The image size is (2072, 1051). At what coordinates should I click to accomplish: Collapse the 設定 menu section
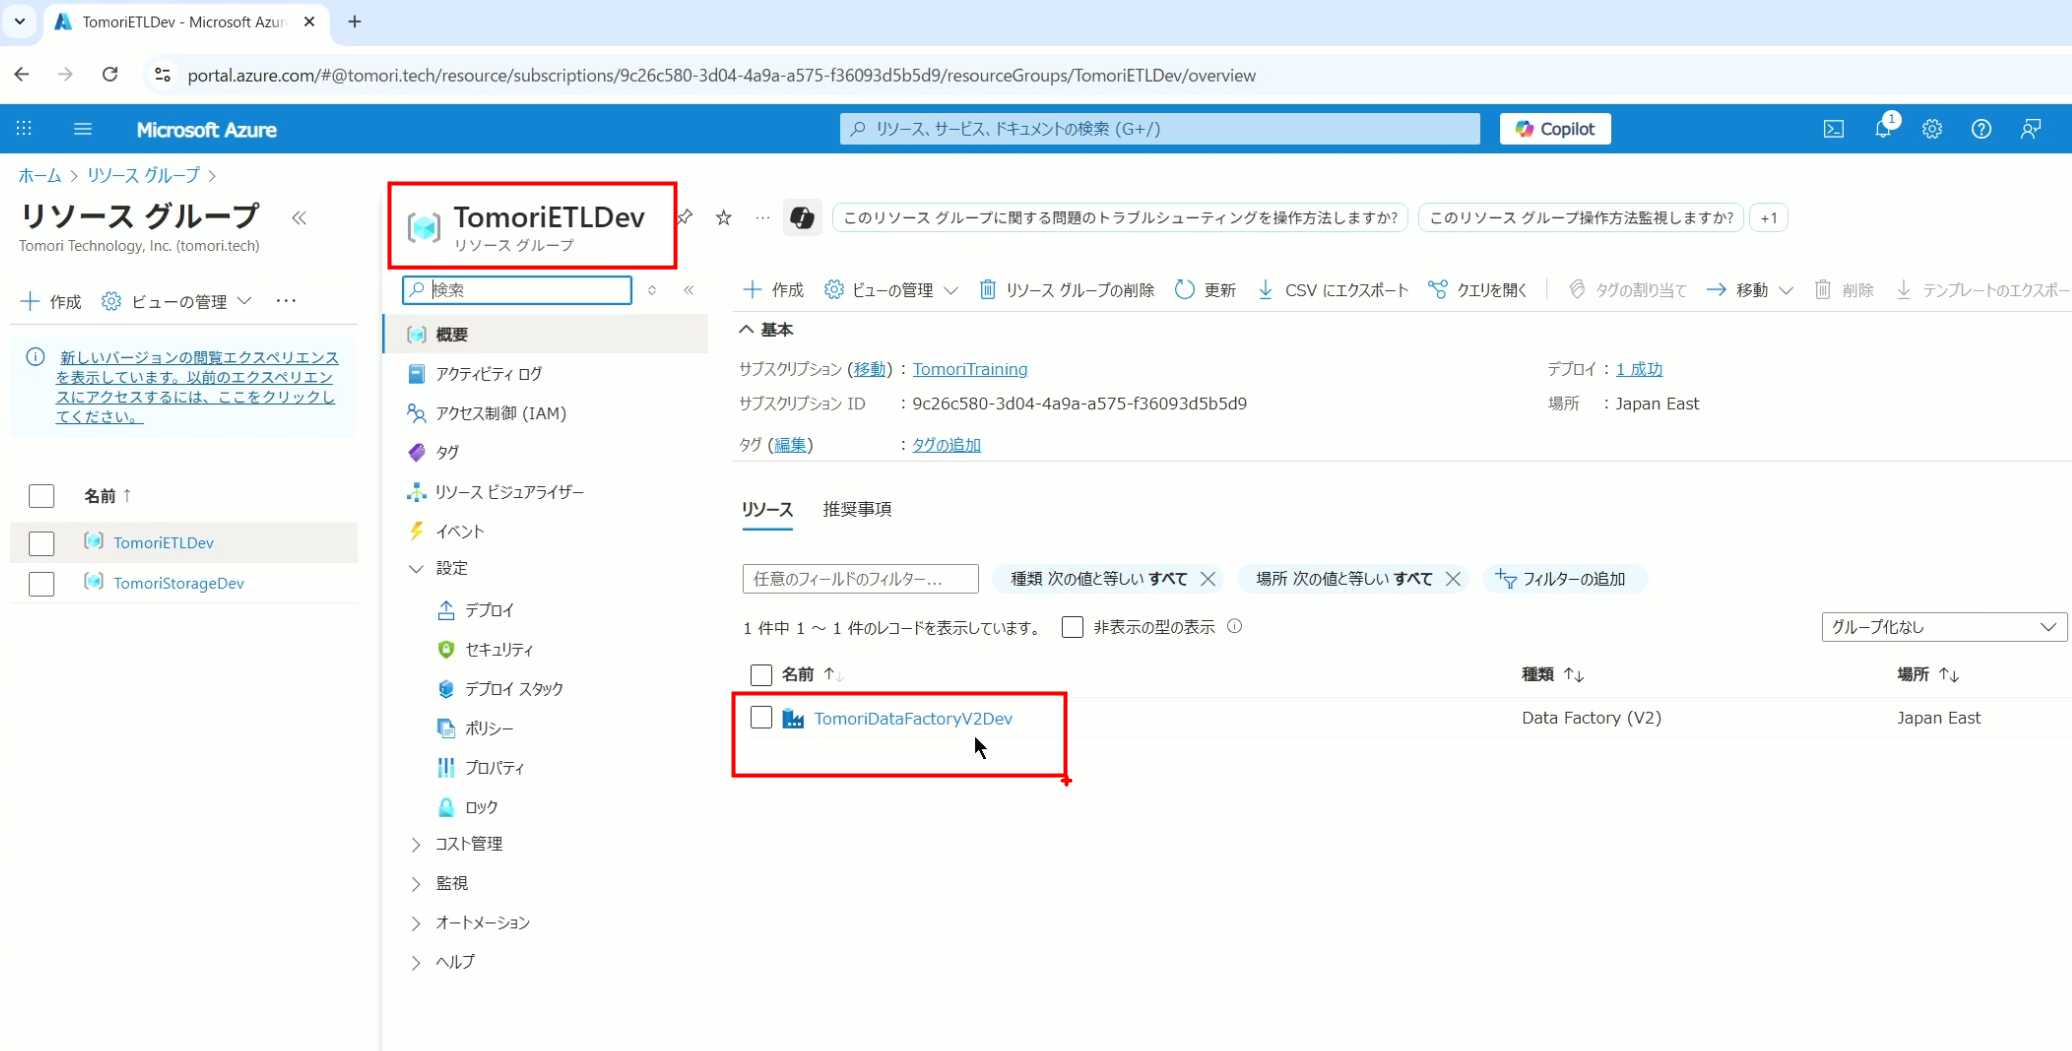(416, 568)
